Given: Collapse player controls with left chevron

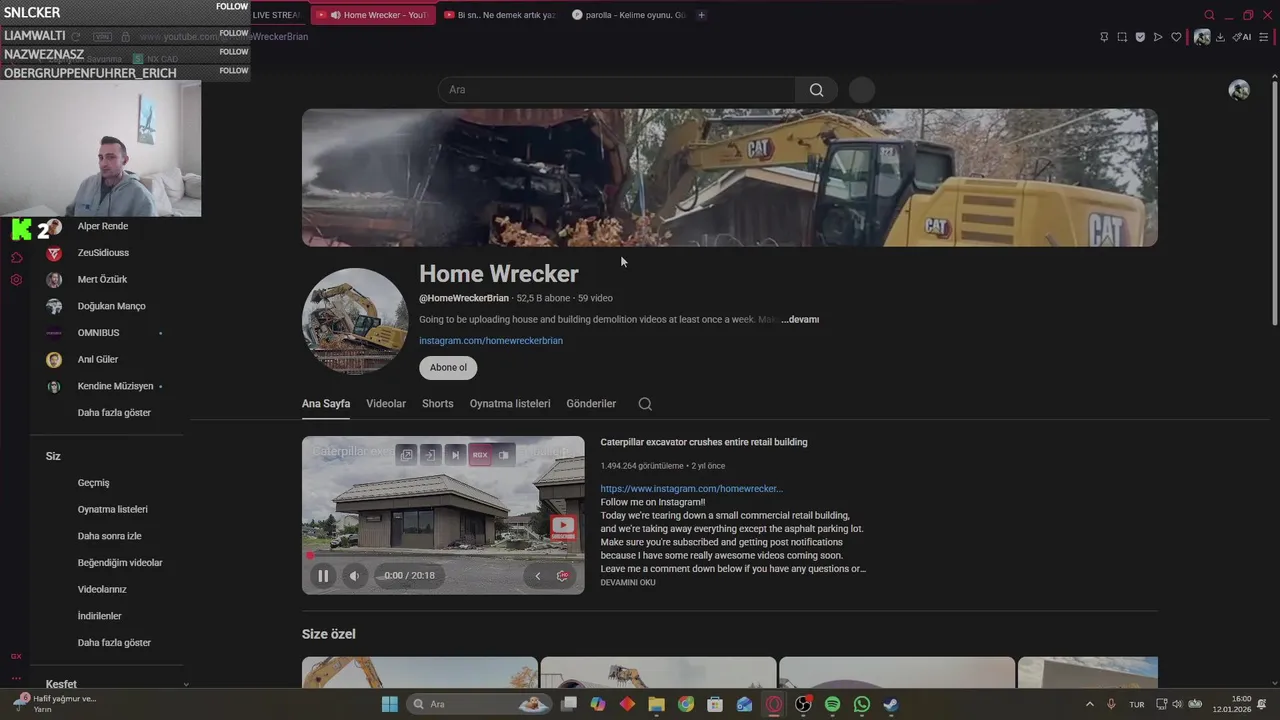Looking at the screenshot, I should click(x=537, y=576).
